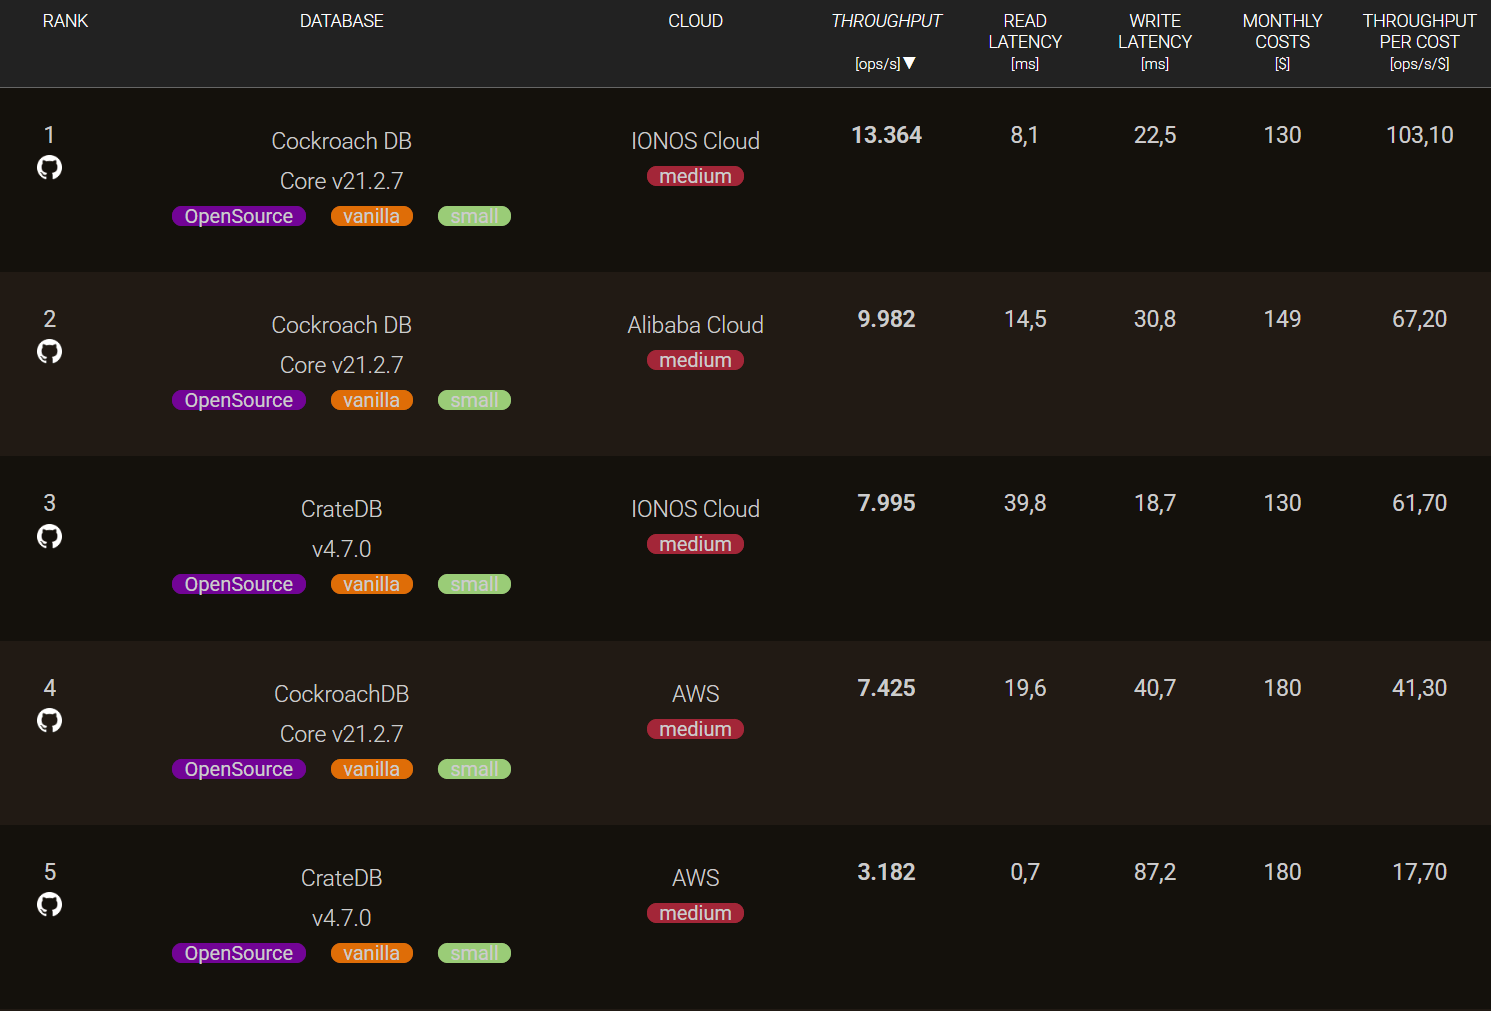Open GitHub icon for rank 1 row
The height and width of the screenshot is (1011, 1491).
49,167
